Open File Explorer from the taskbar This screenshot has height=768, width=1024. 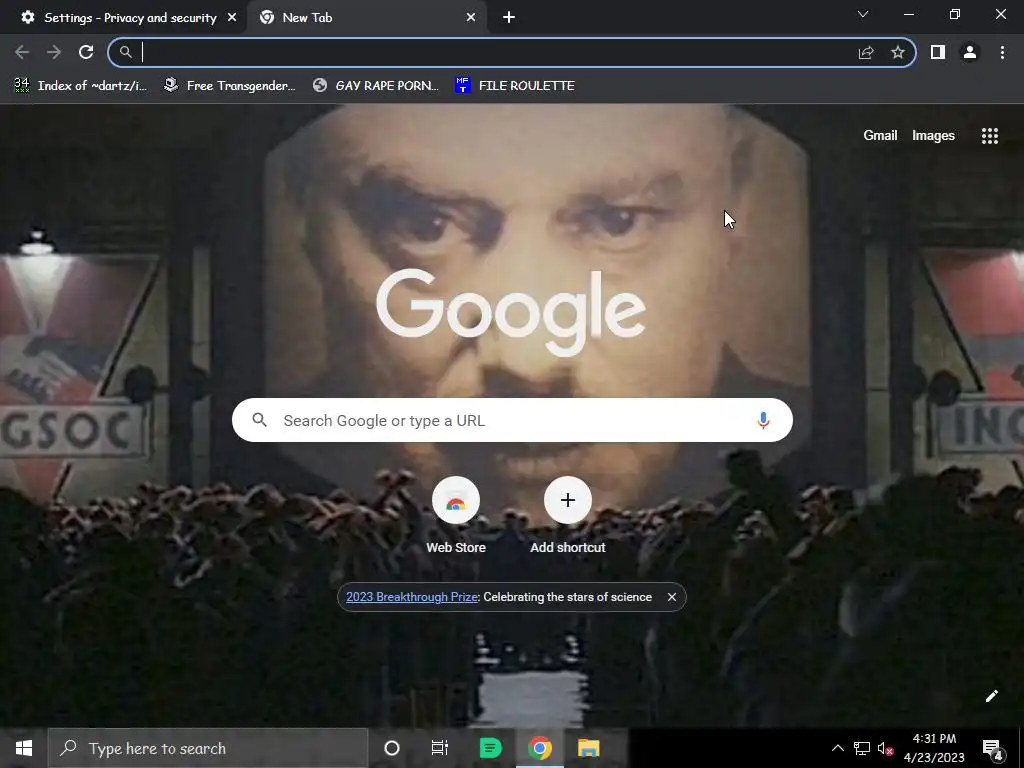tap(588, 748)
